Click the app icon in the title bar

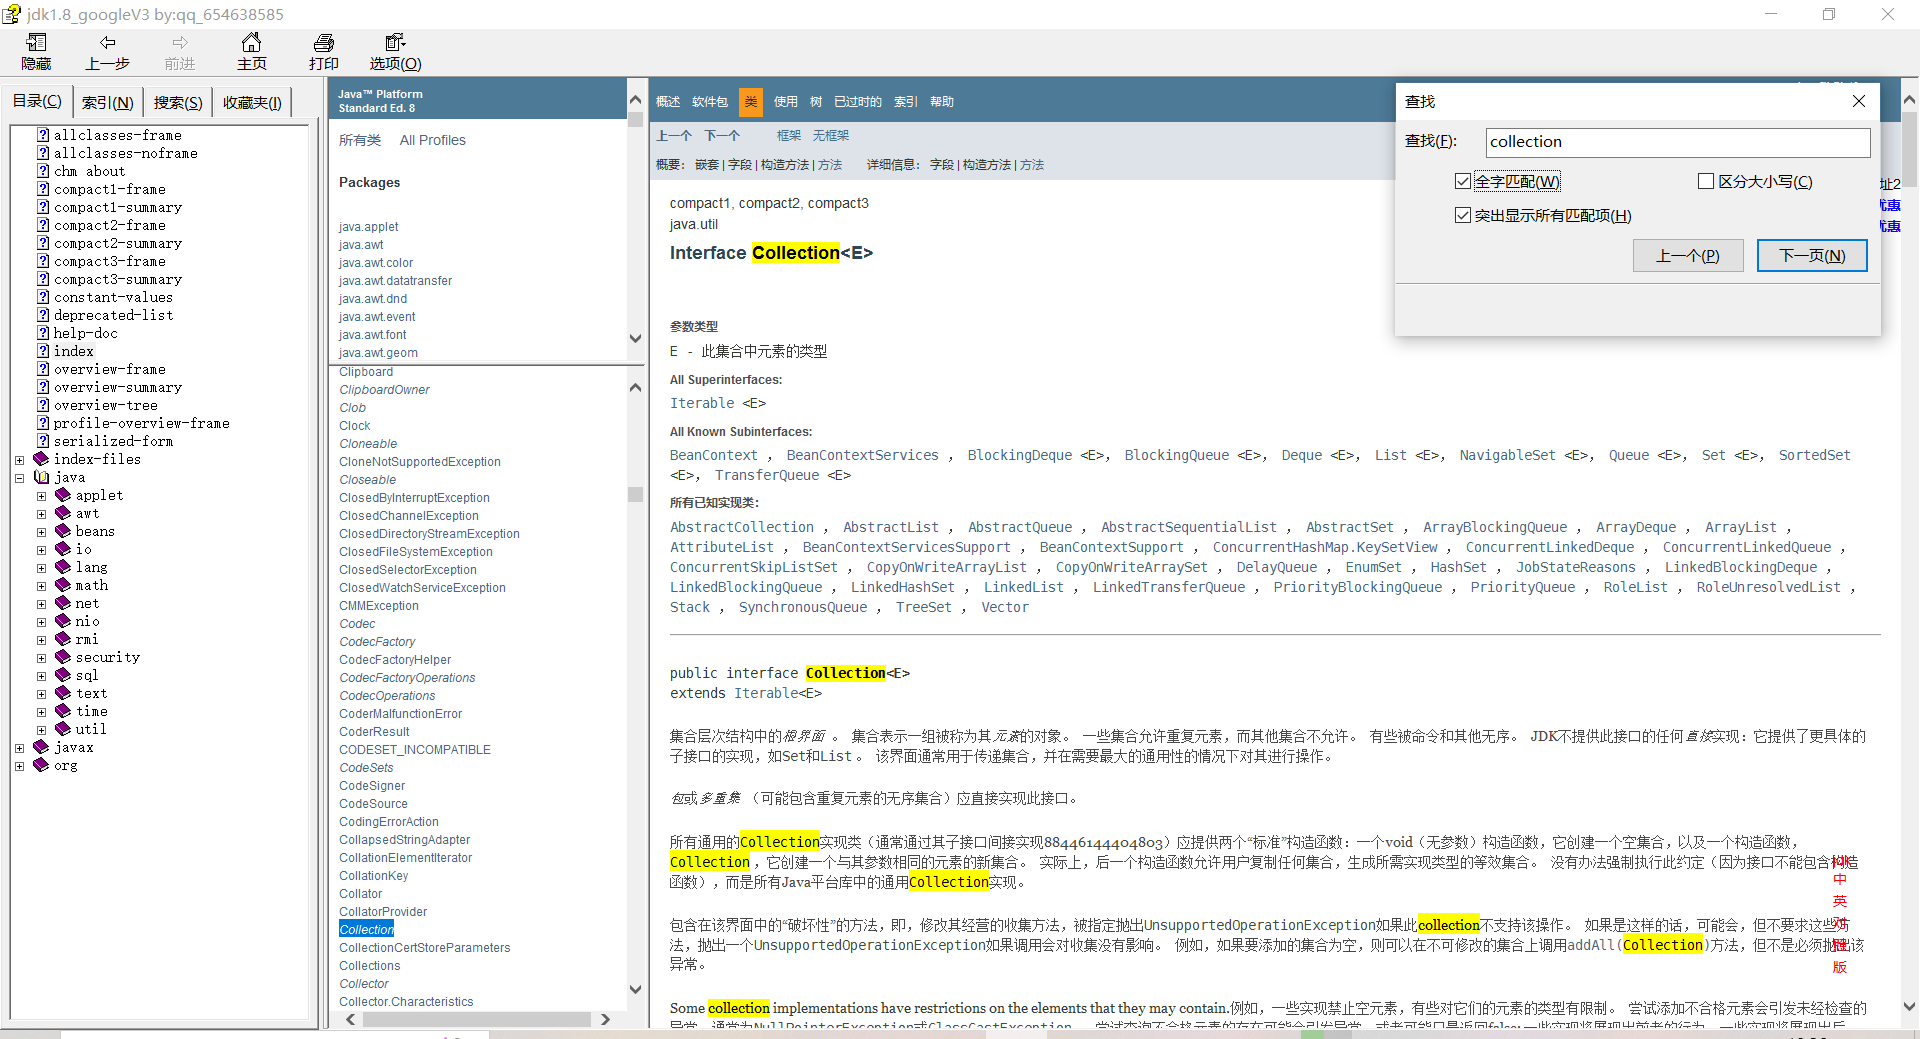11,14
